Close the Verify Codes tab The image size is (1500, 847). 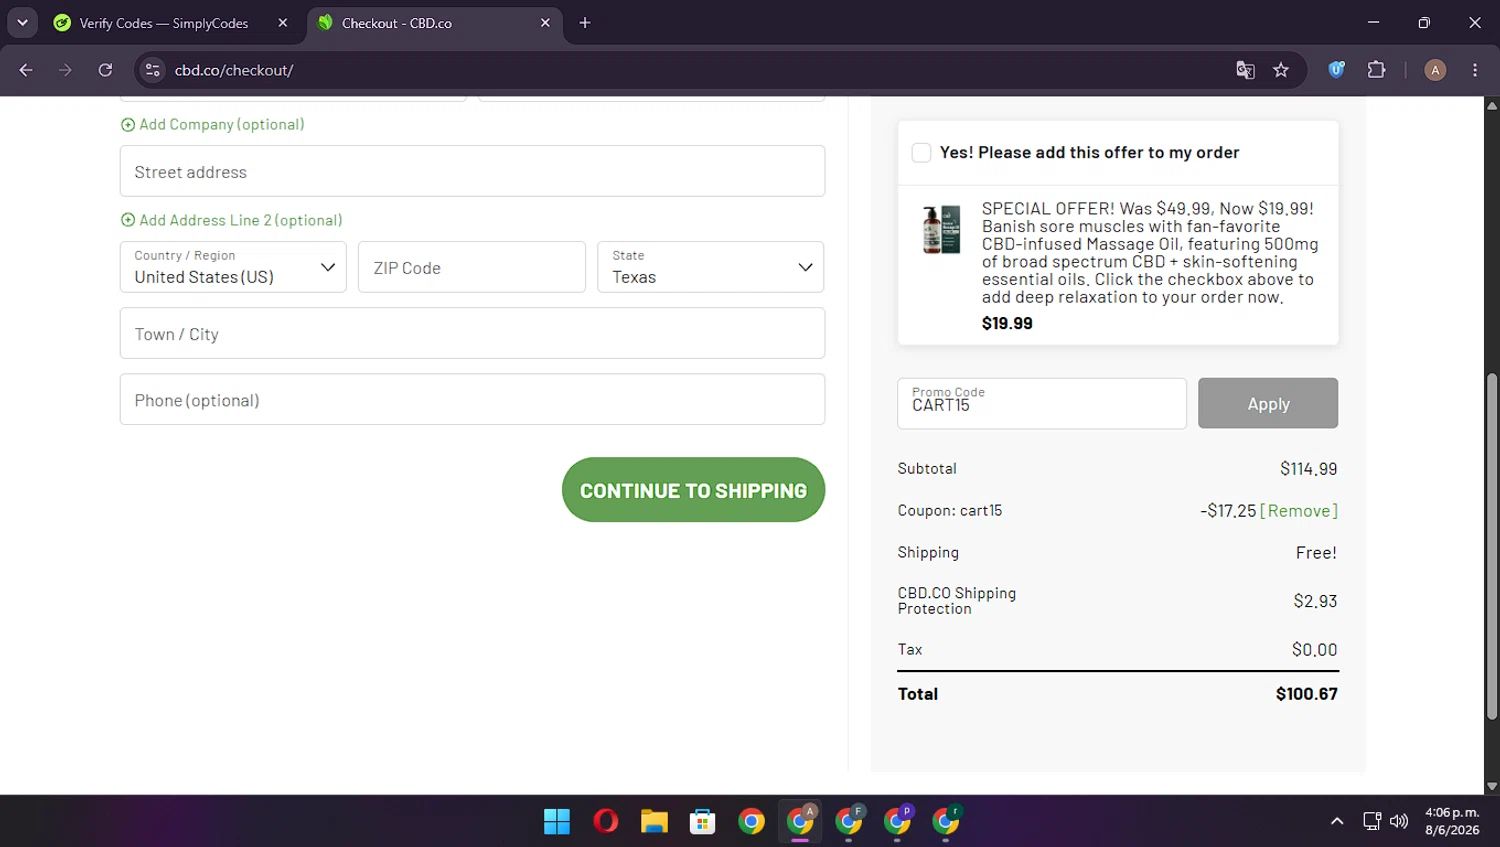click(x=283, y=23)
